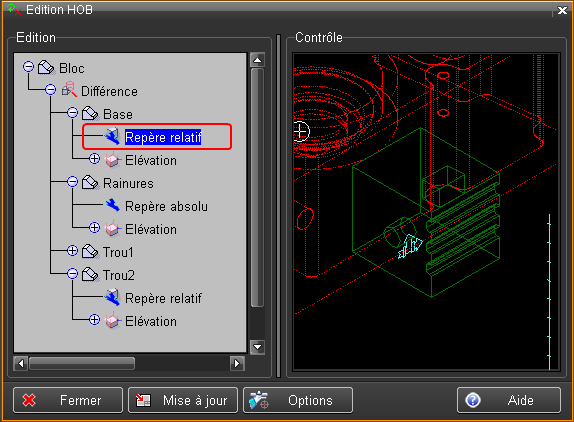Click the Trou1 solid icon
The image size is (574, 422).
pyautogui.click(x=90, y=251)
